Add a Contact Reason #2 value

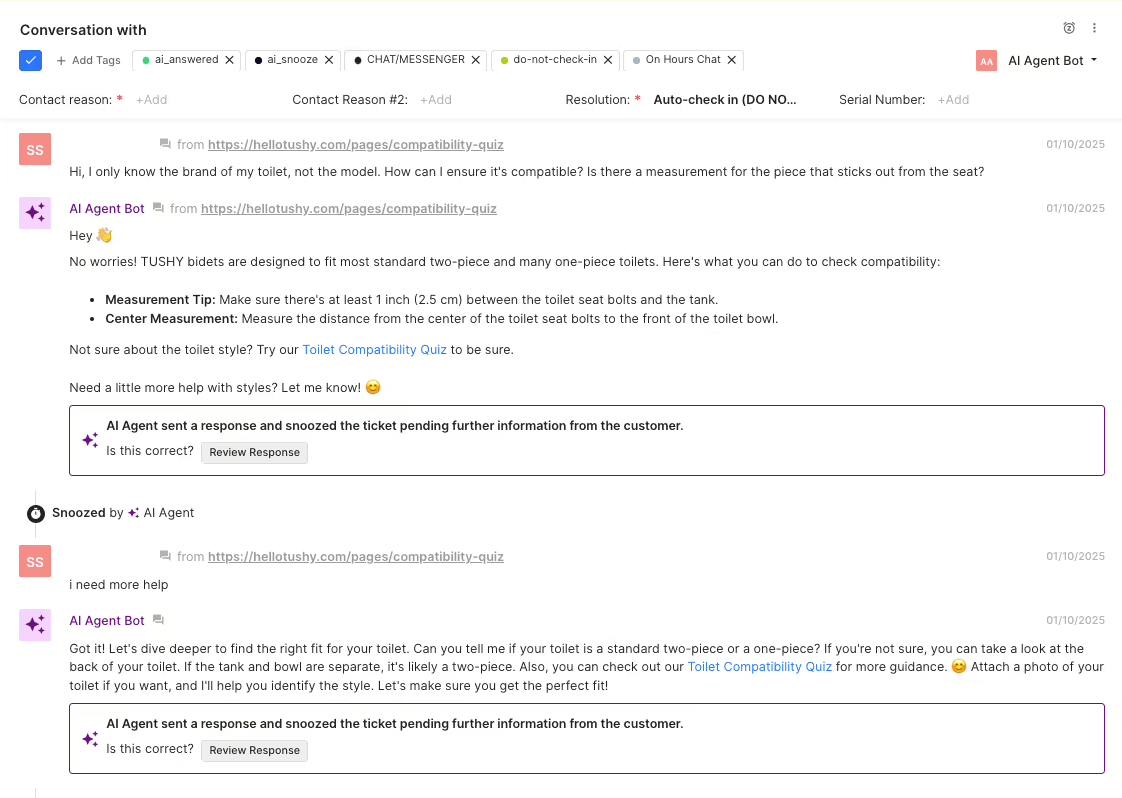point(436,100)
